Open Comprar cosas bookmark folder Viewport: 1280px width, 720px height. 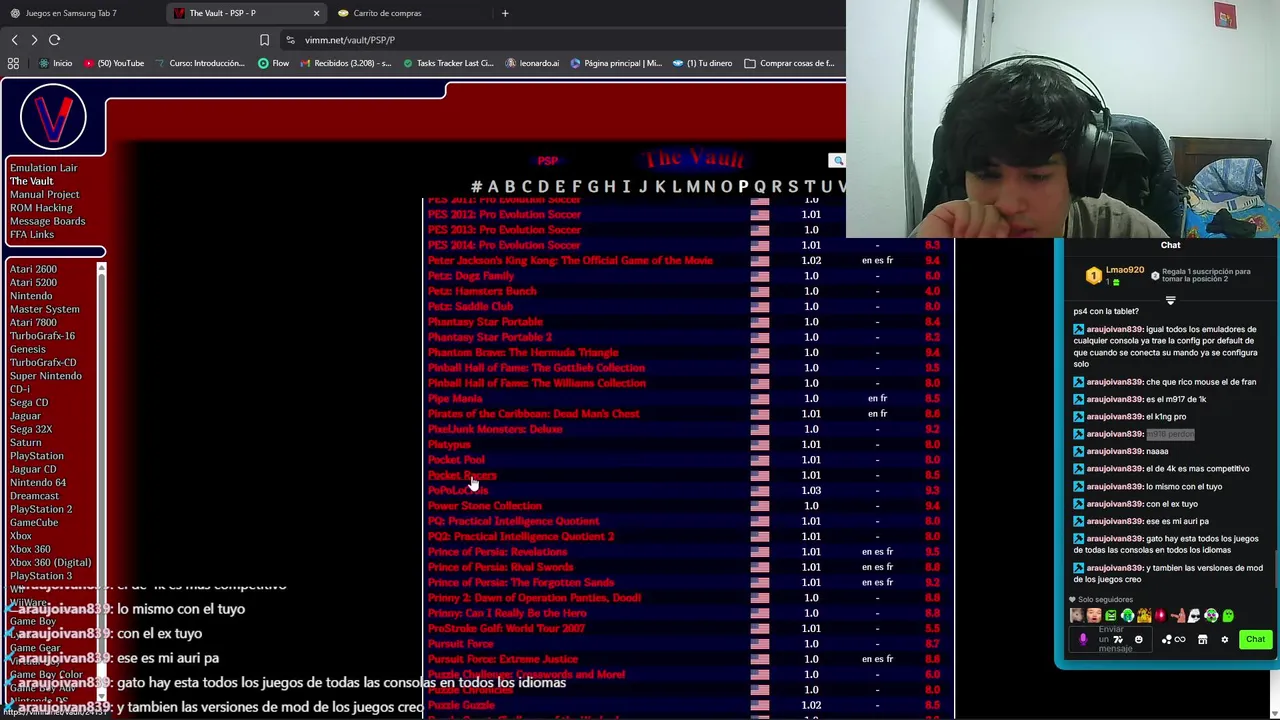point(789,63)
